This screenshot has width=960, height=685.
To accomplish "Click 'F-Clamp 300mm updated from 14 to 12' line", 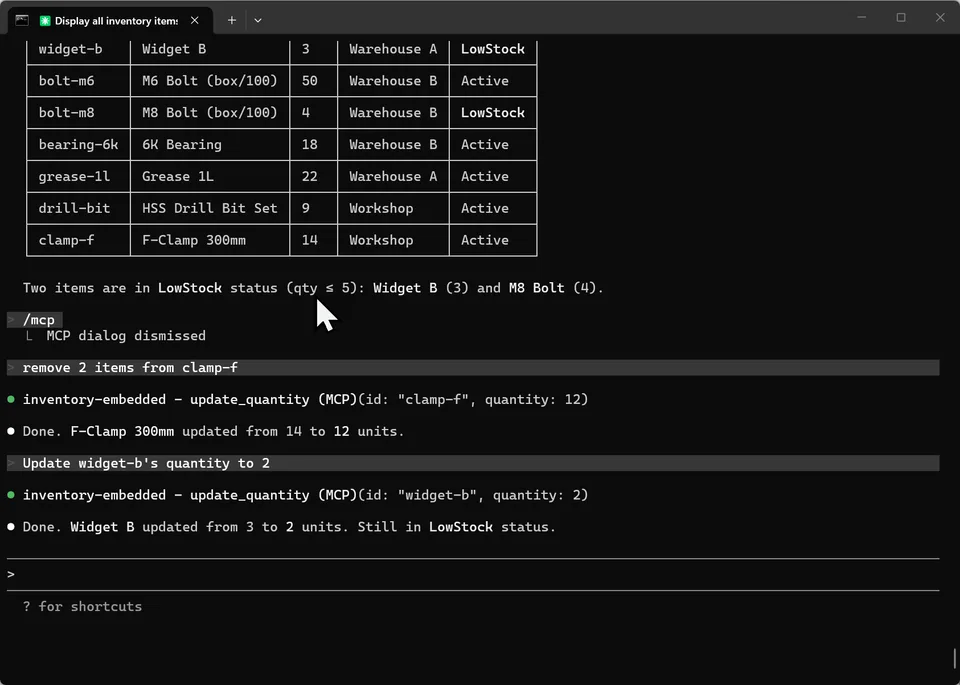I will pos(213,431).
